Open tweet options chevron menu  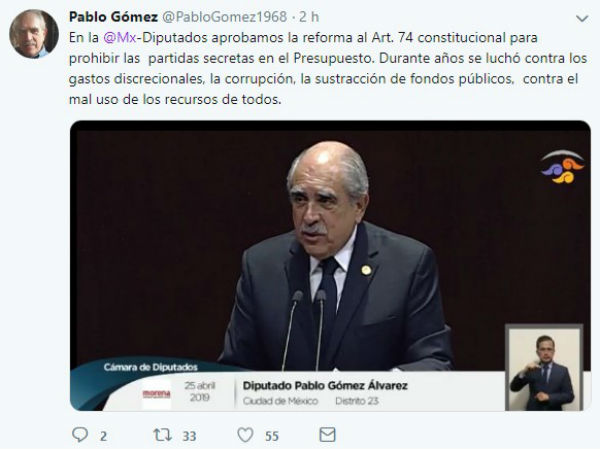[x=582, y=18]
